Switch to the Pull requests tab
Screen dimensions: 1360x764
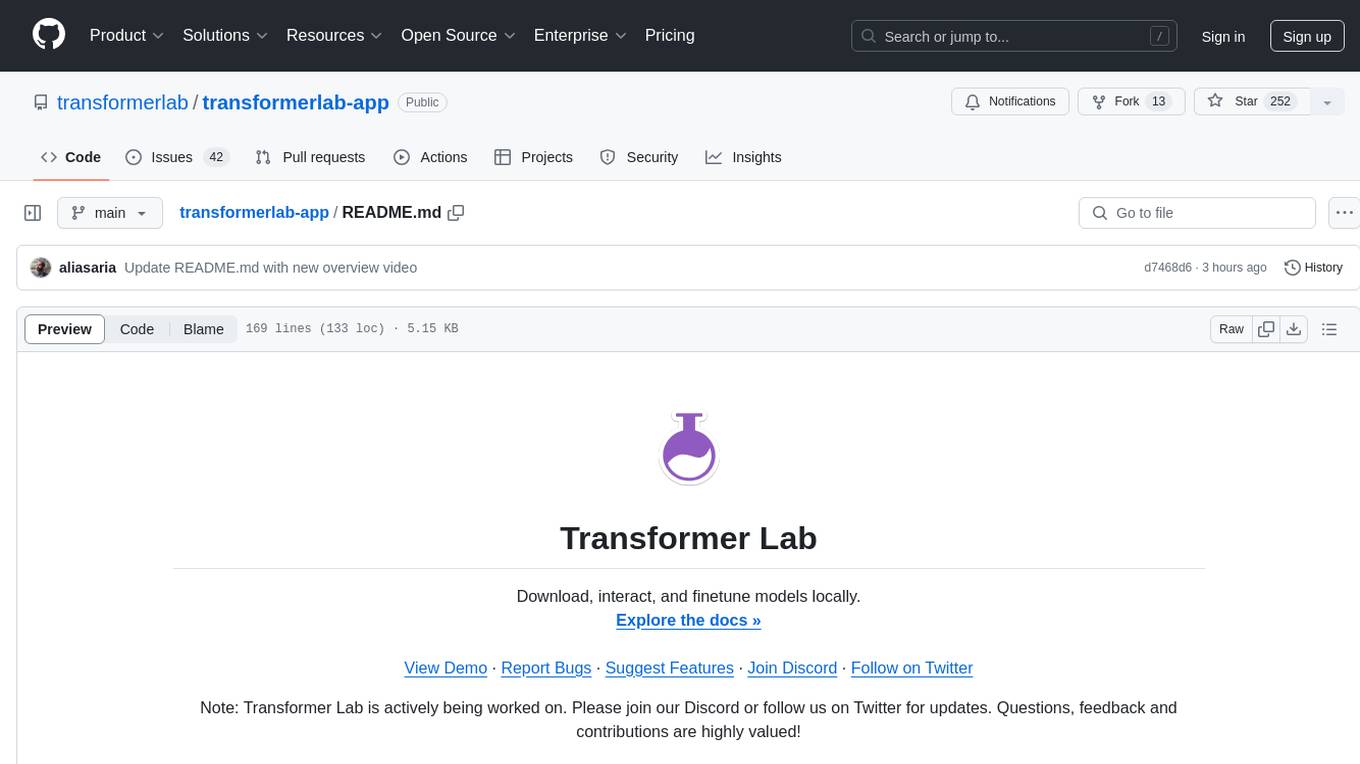310,157
